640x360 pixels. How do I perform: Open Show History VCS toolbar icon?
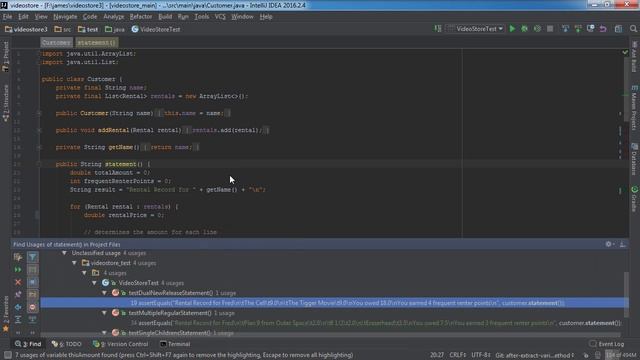591,29
